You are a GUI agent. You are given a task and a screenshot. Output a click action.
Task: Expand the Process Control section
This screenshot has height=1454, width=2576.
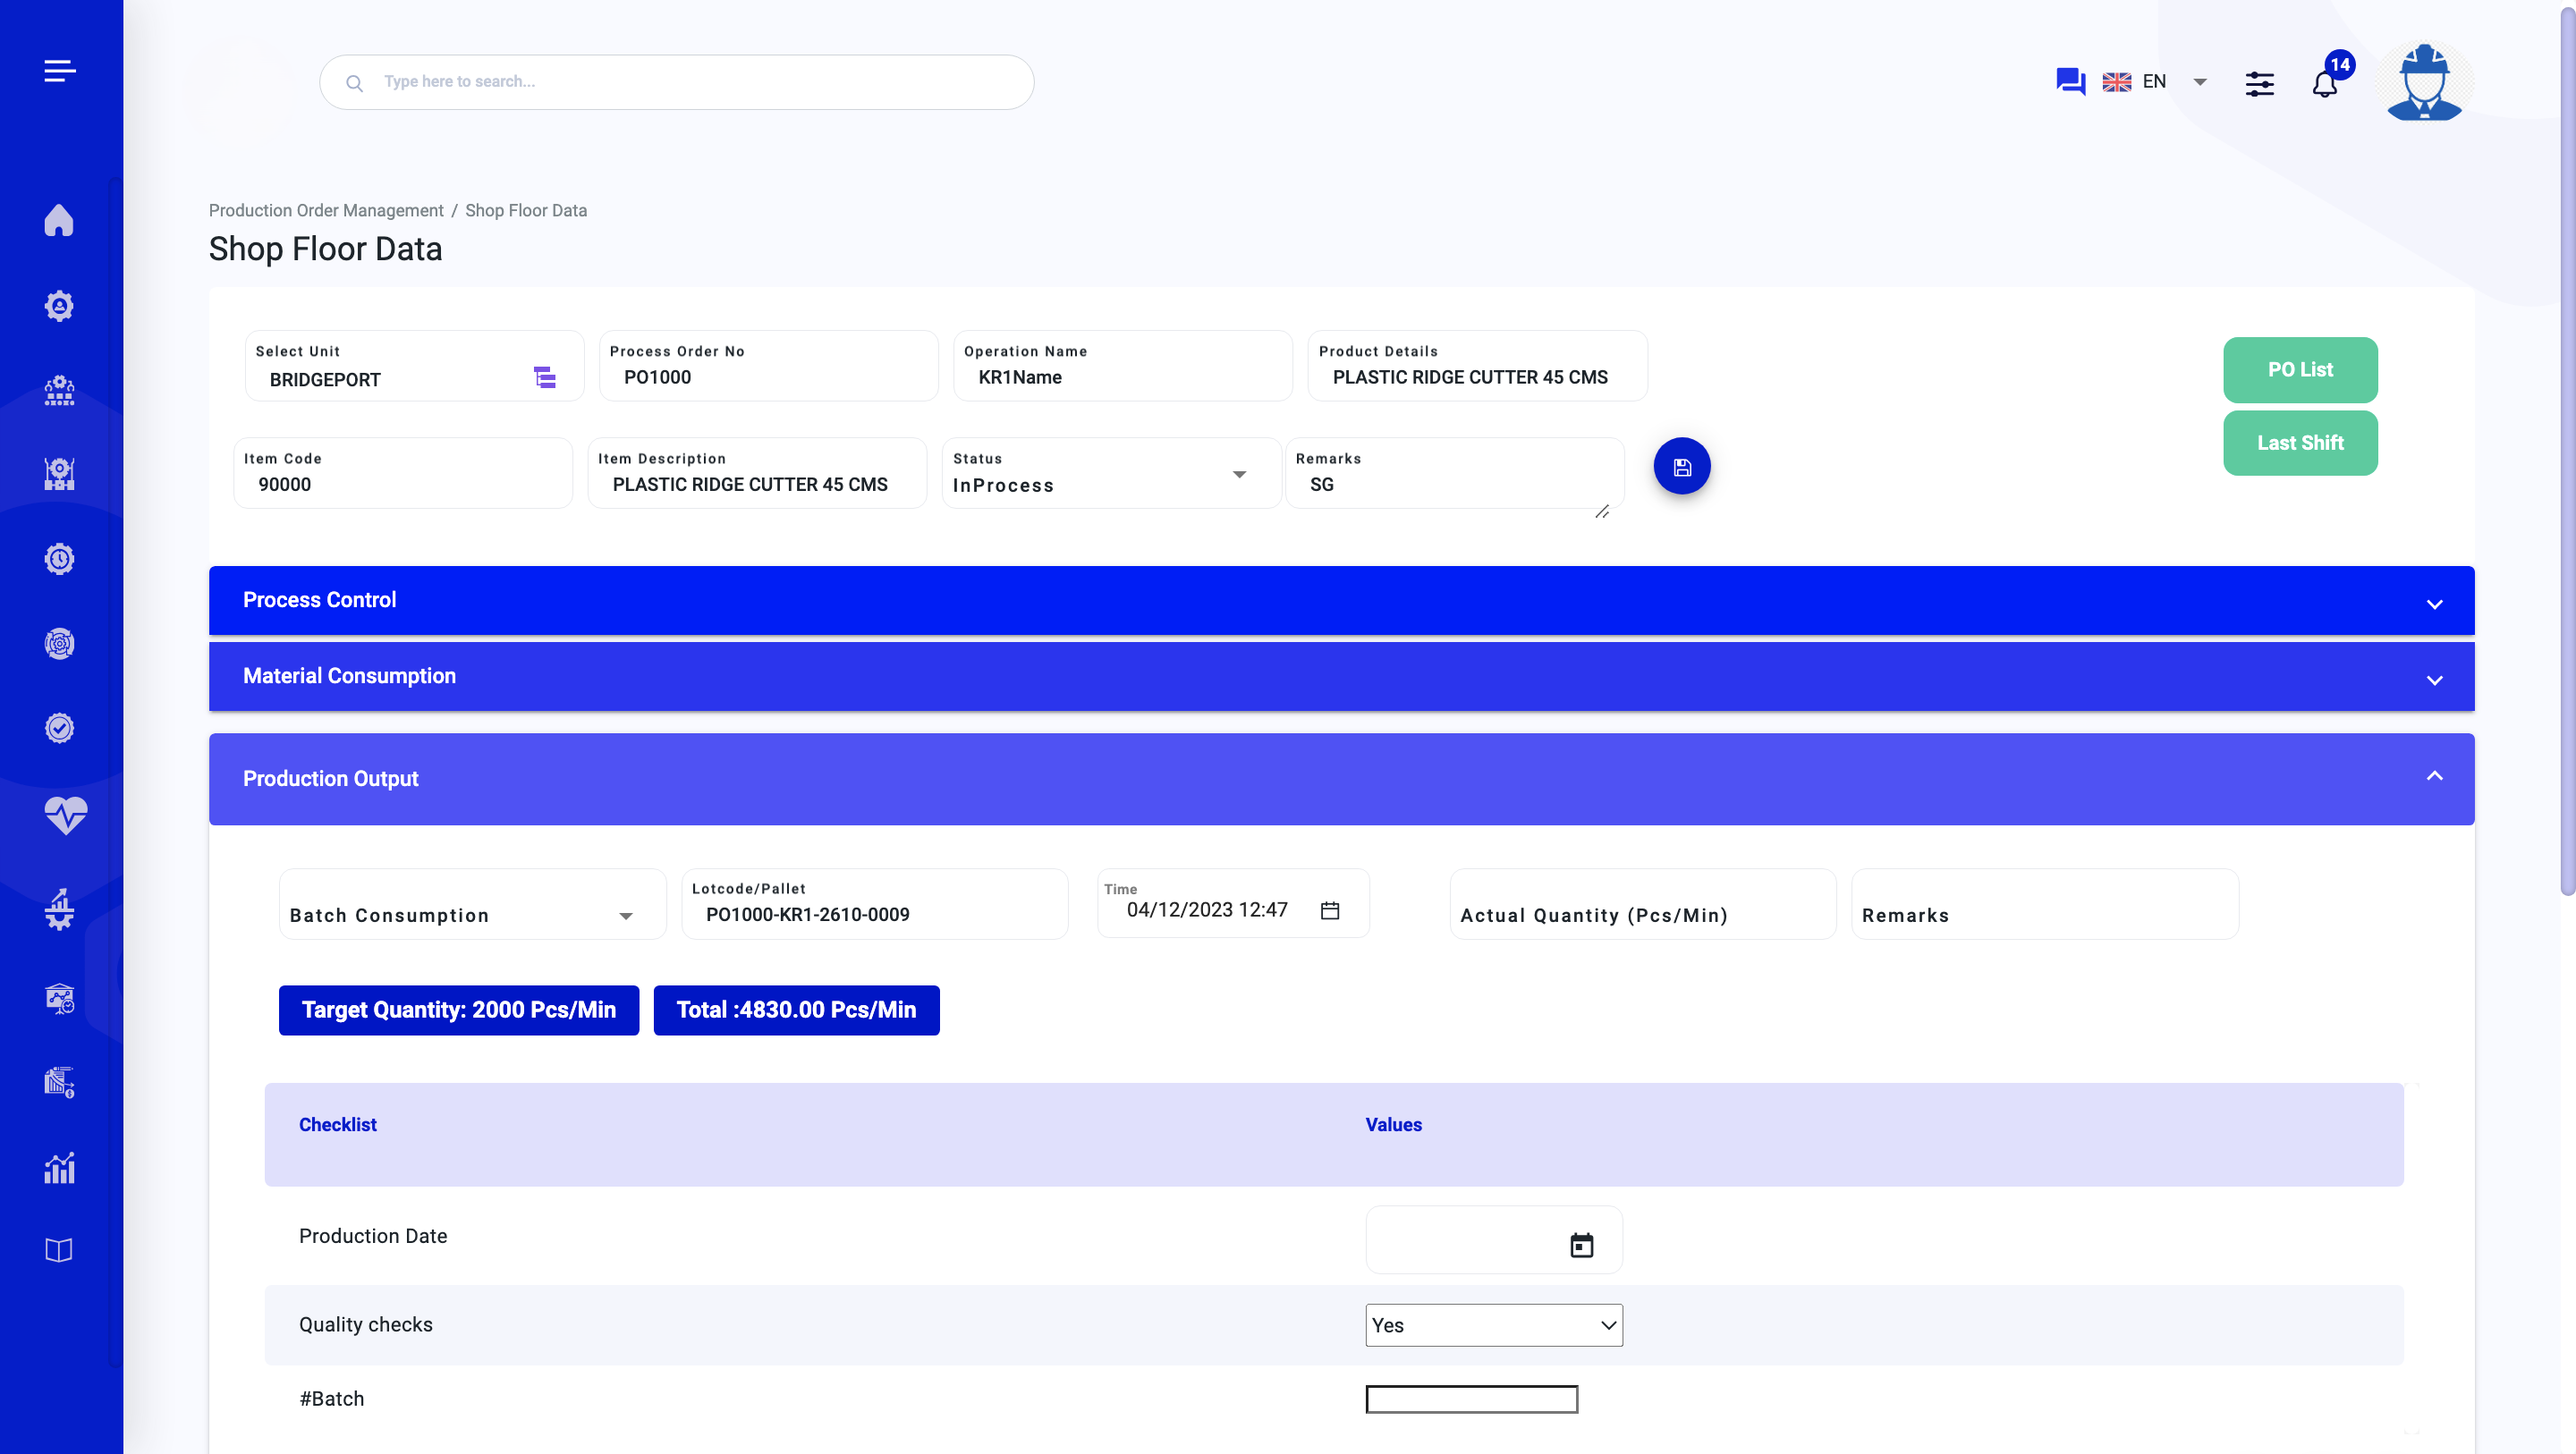(x=1341, y=600)
